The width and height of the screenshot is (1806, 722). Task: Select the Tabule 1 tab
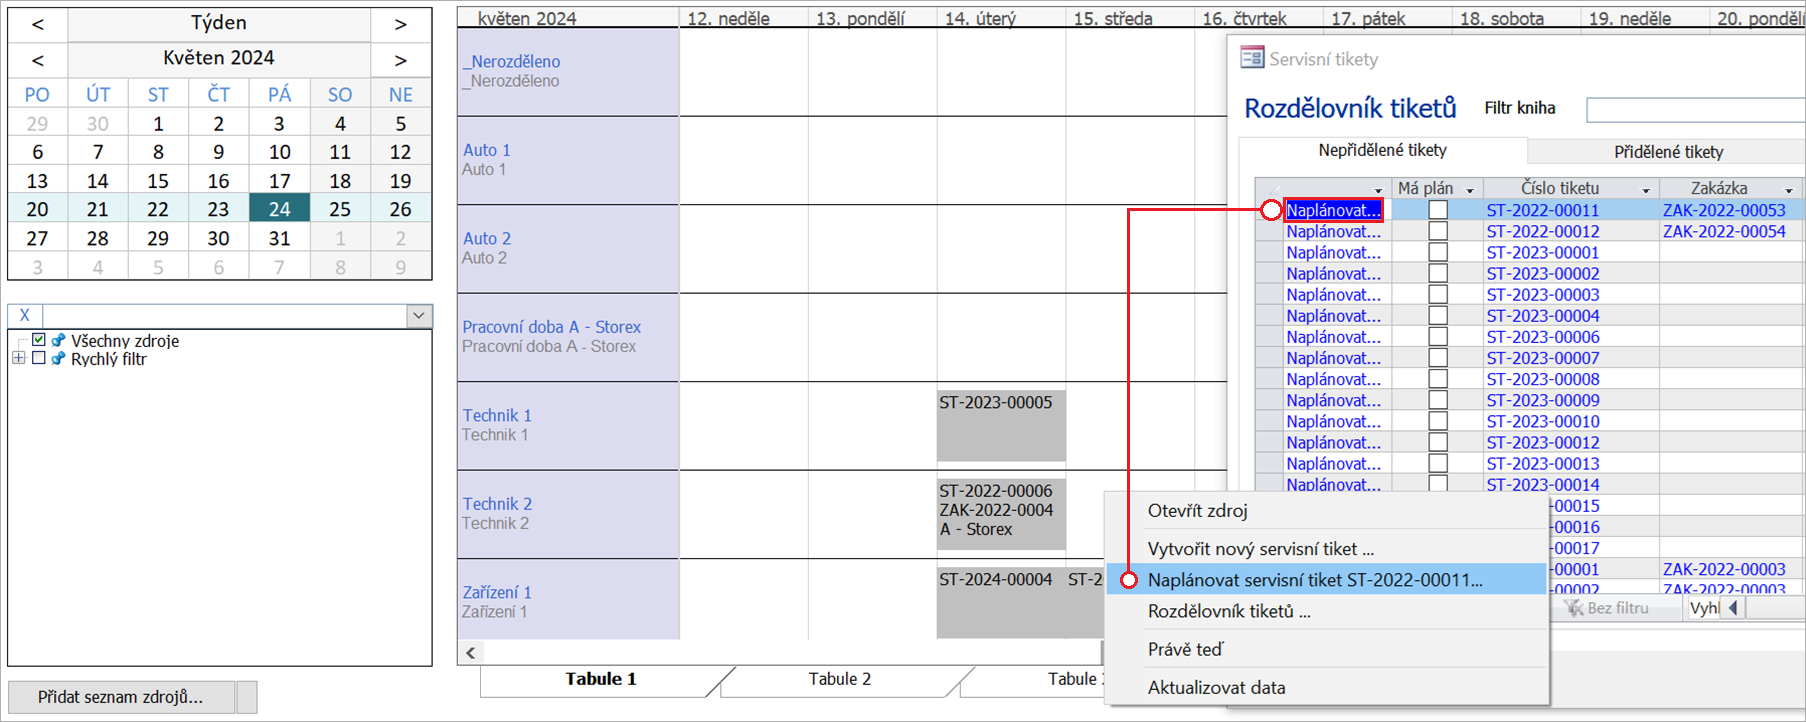[600, 679]
